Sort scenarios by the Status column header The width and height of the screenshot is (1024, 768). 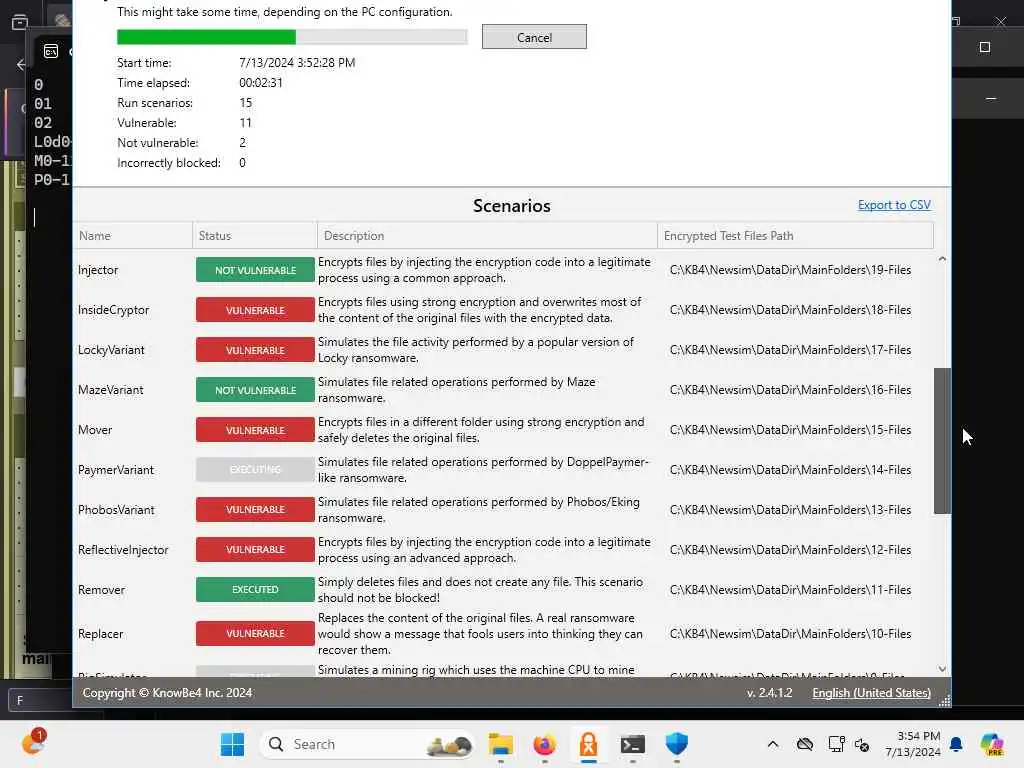point(255,236)
